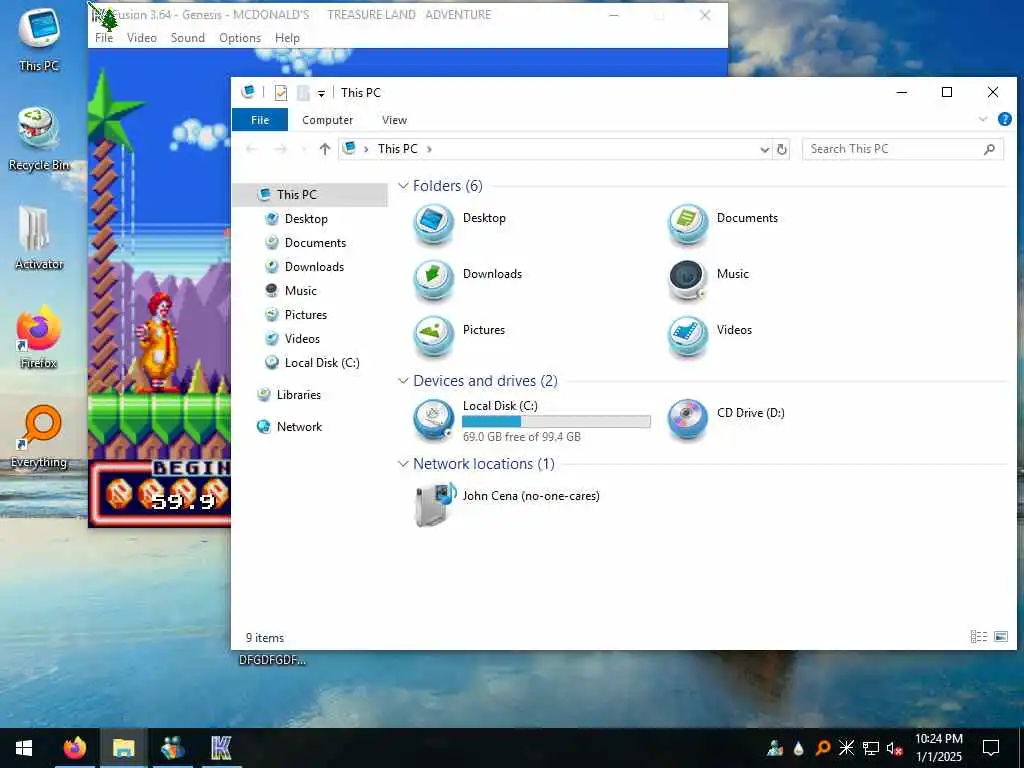Screen dimensions: 1024x768
Task: Open the Computer ribbon tab
Action: 327,120
